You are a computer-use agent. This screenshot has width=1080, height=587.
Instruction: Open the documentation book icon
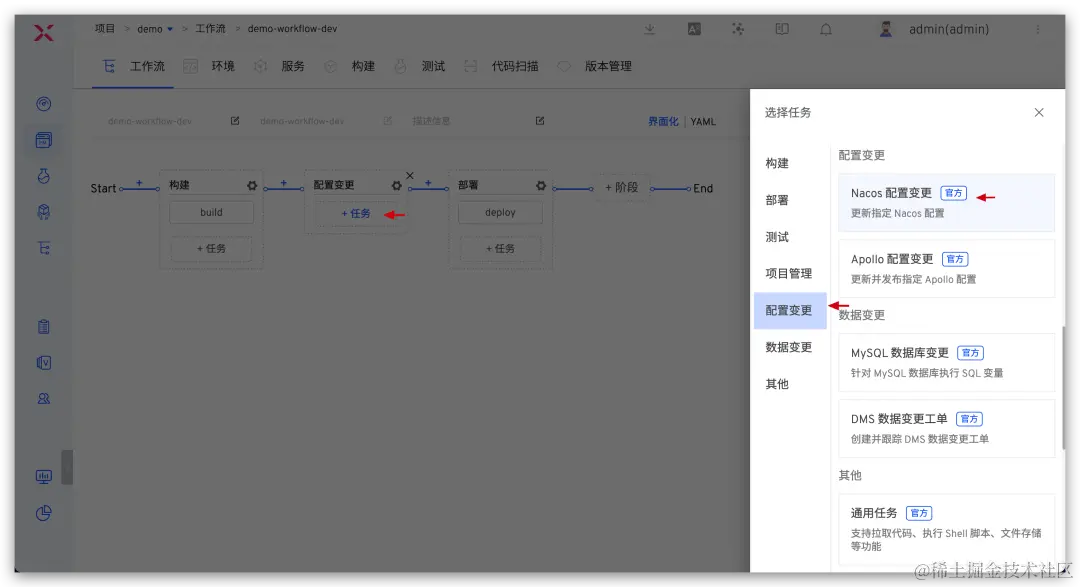[782, 29]
